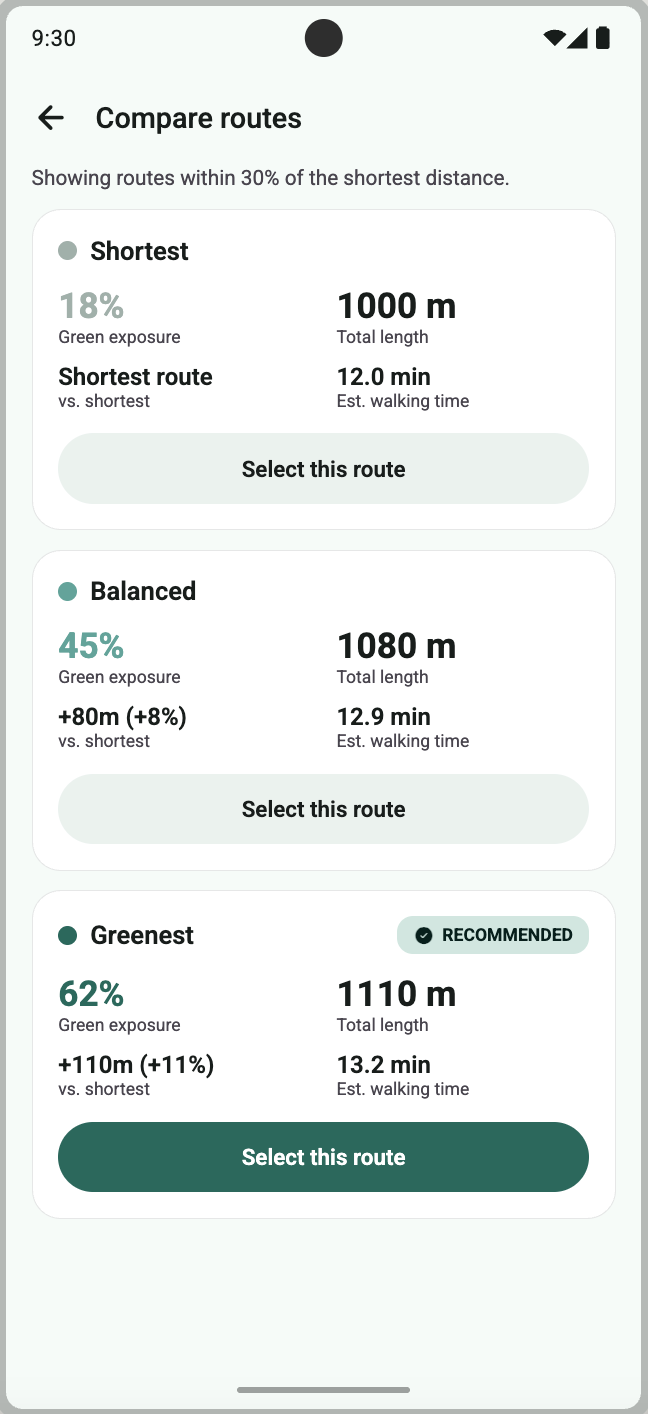648x1414 pixels.
Task: Tap the cellular signal icon
Action: pos(578,39)
